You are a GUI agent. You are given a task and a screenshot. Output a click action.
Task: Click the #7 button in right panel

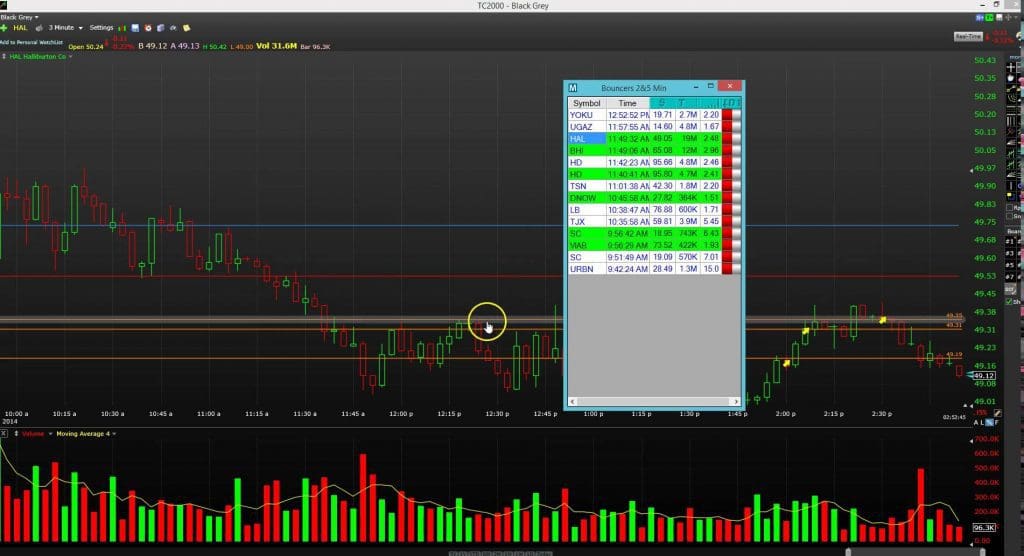click(x=1011, y=277)
